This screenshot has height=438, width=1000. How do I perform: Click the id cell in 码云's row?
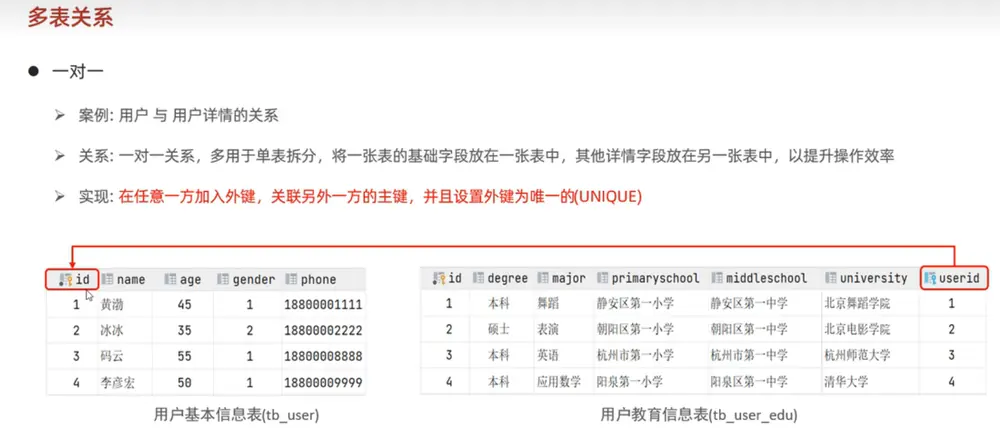76,356
